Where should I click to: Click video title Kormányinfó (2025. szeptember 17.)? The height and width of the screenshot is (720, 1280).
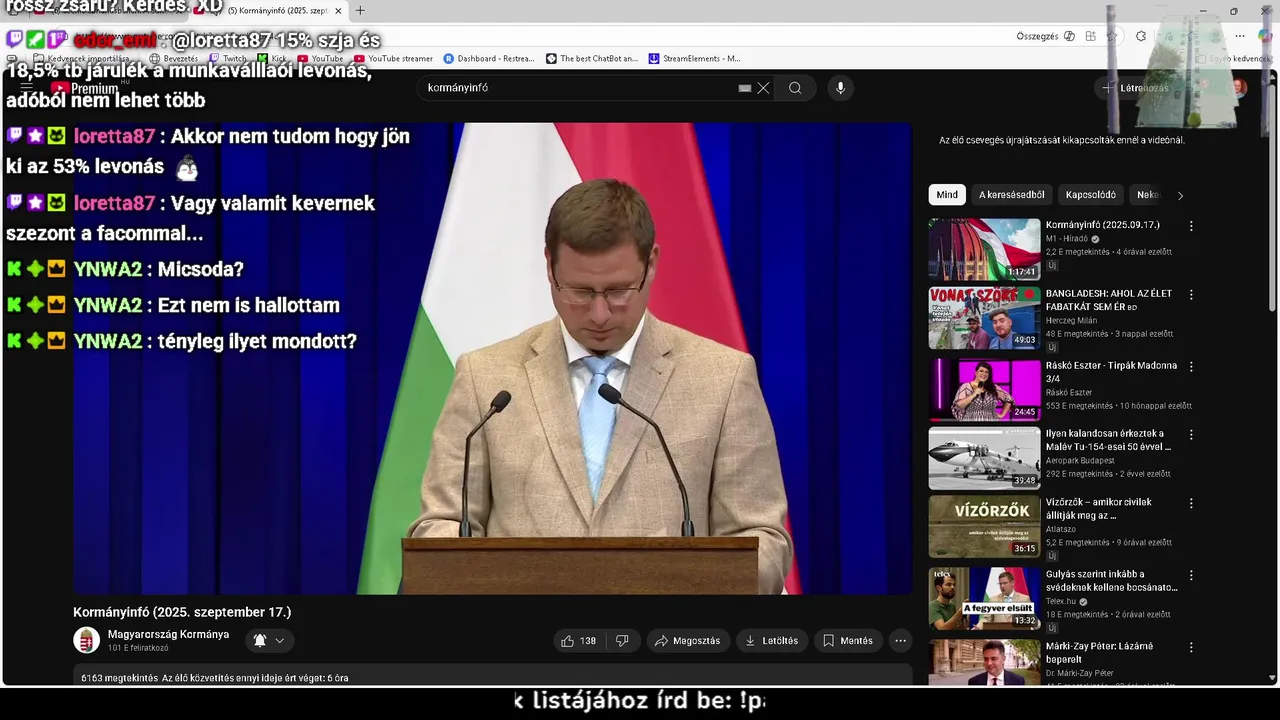pos(182,612)
